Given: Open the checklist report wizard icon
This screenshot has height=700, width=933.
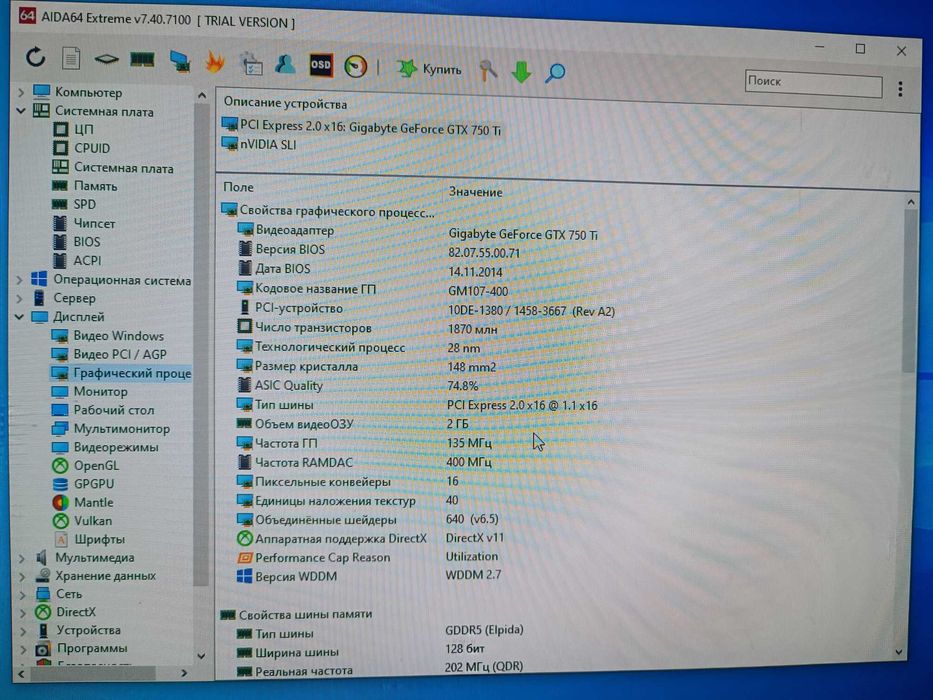Looking at the screenshot, I should (x=251, y=63).
